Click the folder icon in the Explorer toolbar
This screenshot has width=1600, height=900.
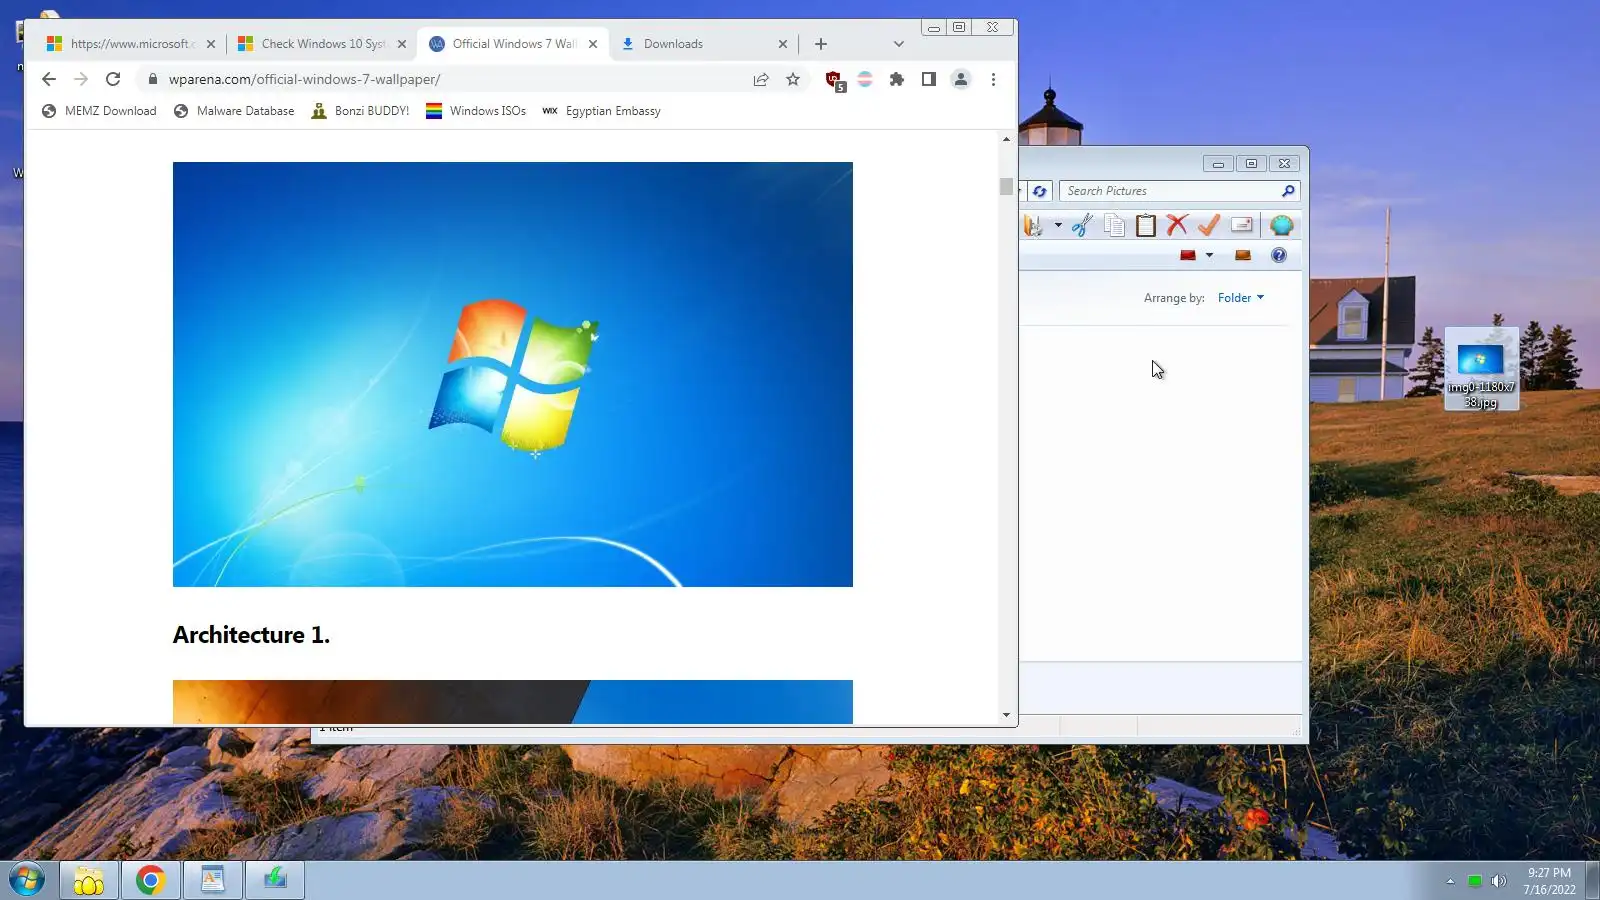tap(1033, 226)
